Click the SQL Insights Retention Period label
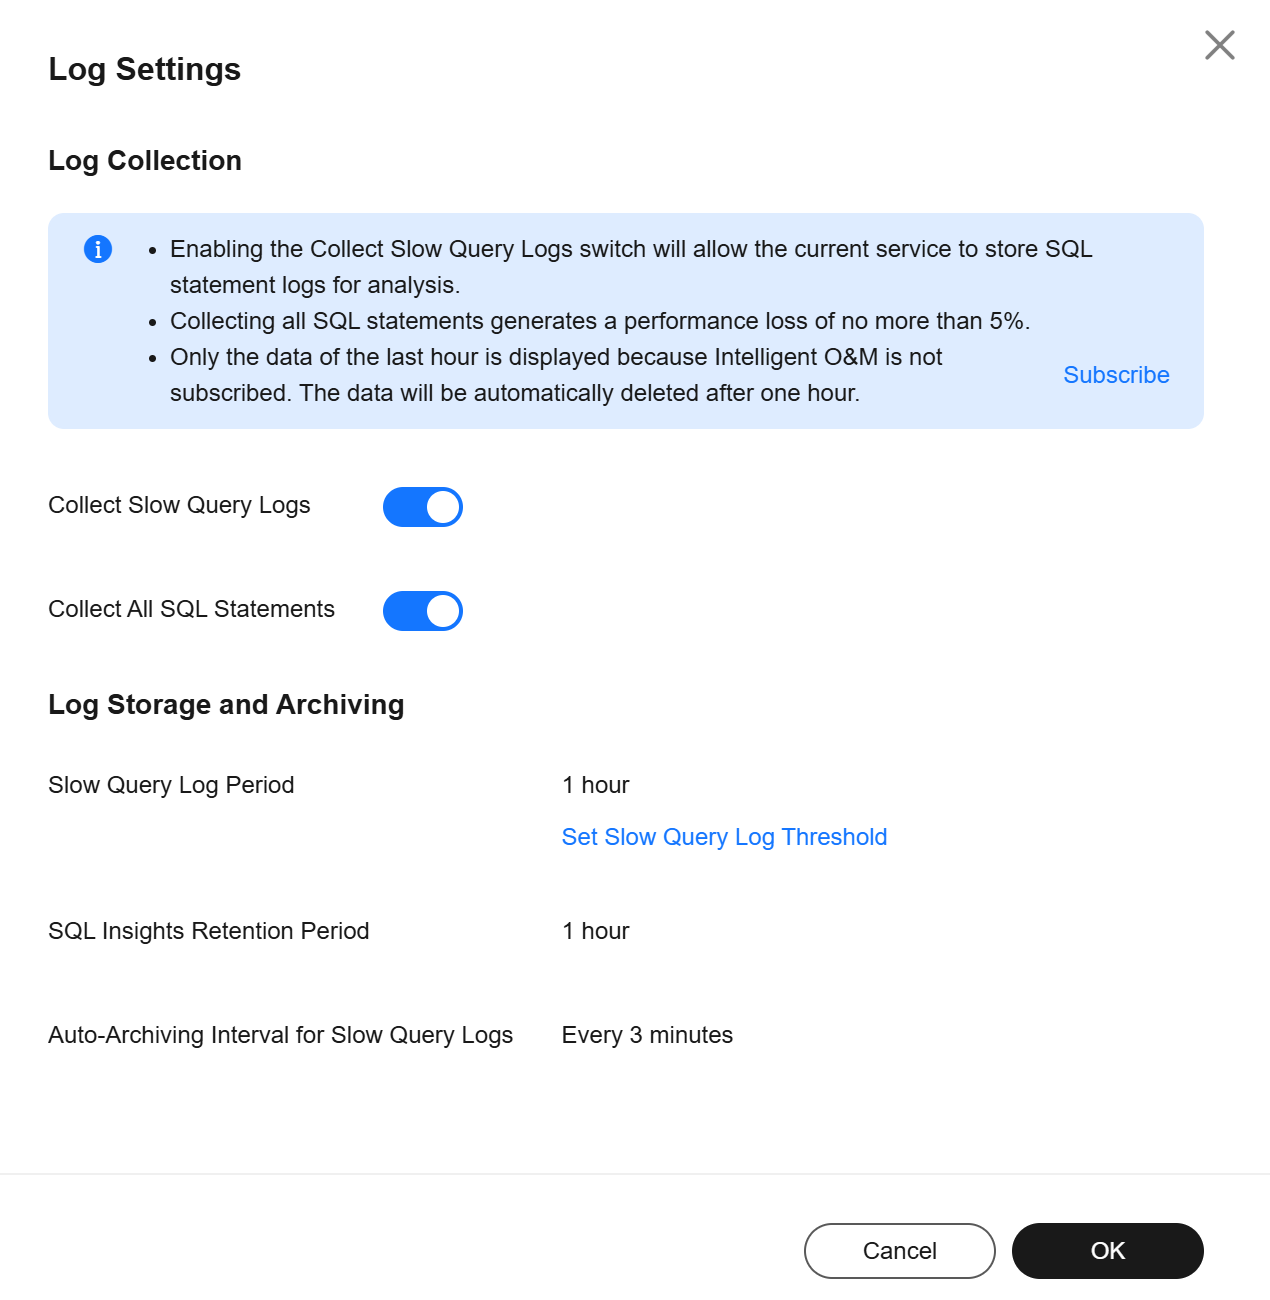The height and width of the screenshot is (1300, 1270). (209, 931)
